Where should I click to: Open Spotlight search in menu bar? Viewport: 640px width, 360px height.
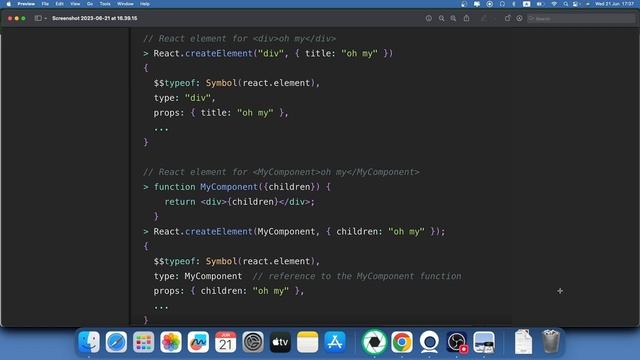[566, 4]
